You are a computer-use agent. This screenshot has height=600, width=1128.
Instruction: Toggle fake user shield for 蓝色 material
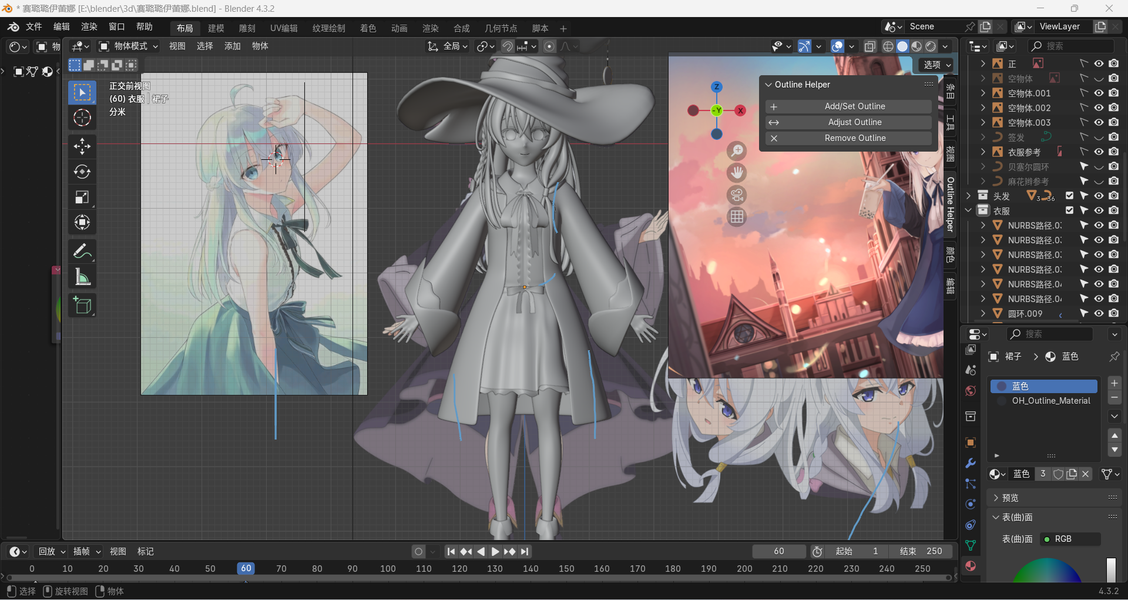(x=1058, y=474)
